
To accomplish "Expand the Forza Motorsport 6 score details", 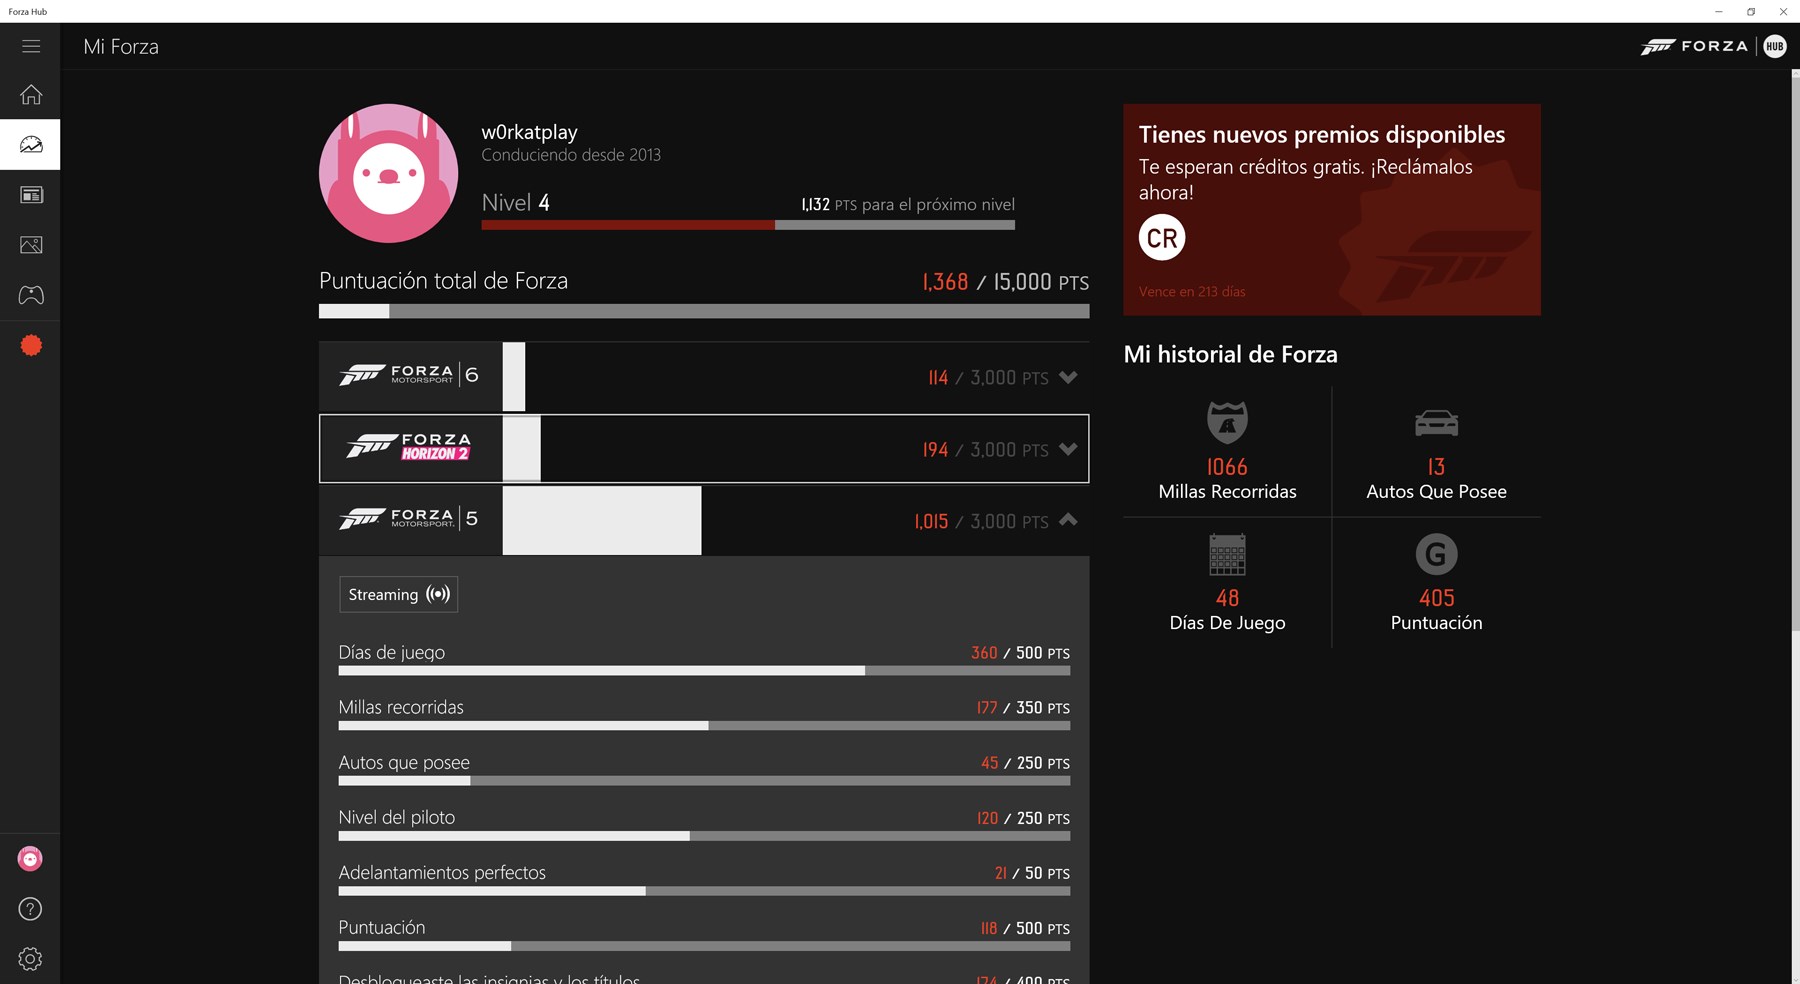I will [x=1068, y=378].
